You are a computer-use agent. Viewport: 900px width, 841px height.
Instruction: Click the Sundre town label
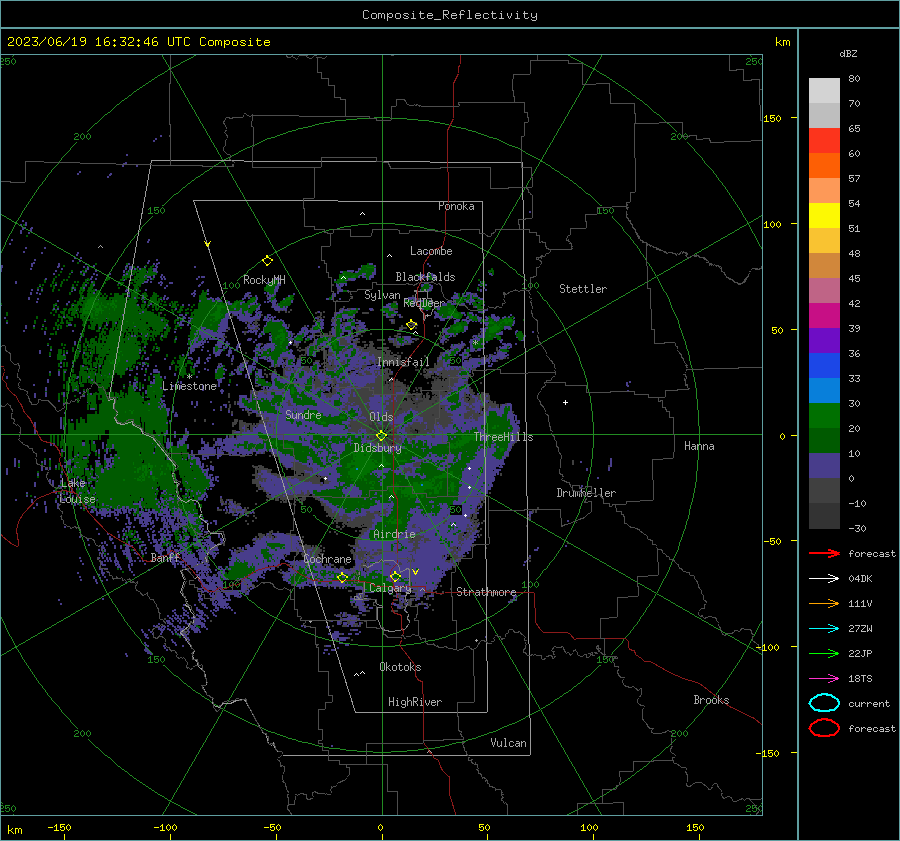tap(303, 414)
